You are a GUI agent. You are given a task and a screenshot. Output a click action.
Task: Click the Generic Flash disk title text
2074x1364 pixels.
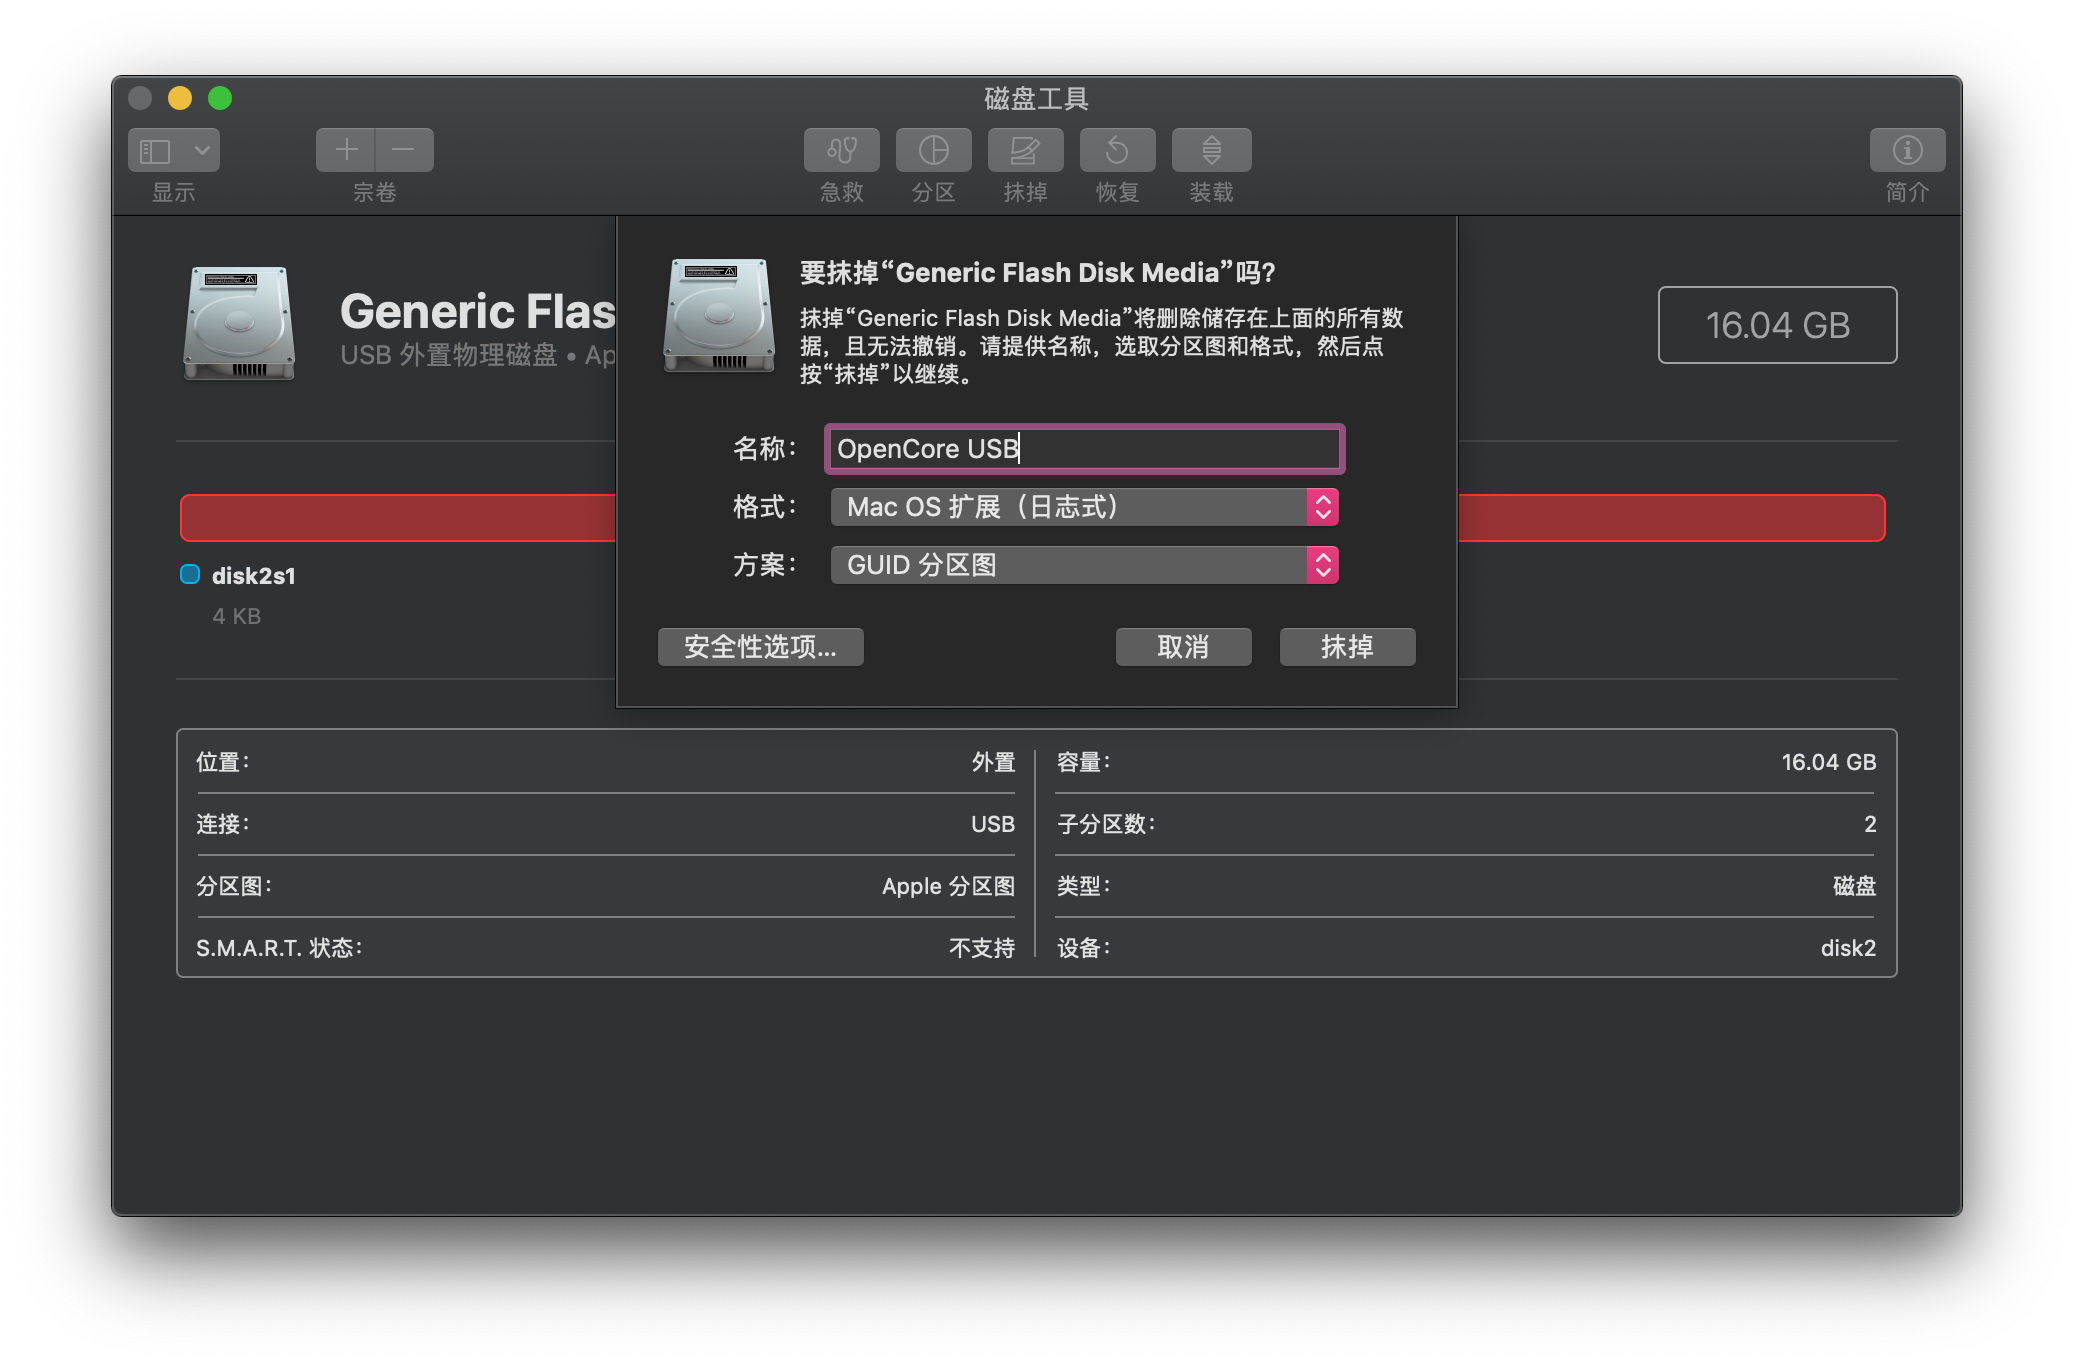tap(478, 311)
